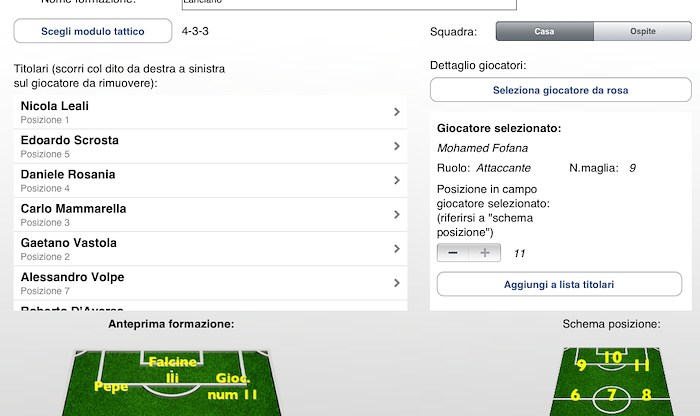The height and width of the screenshot is (416, 700).
Task: Open chevron for Edoardo Scrosta
Action: pos(397,146)
